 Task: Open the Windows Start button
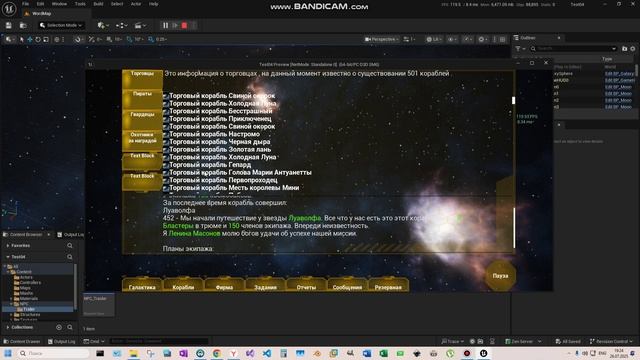pos(7,353)
